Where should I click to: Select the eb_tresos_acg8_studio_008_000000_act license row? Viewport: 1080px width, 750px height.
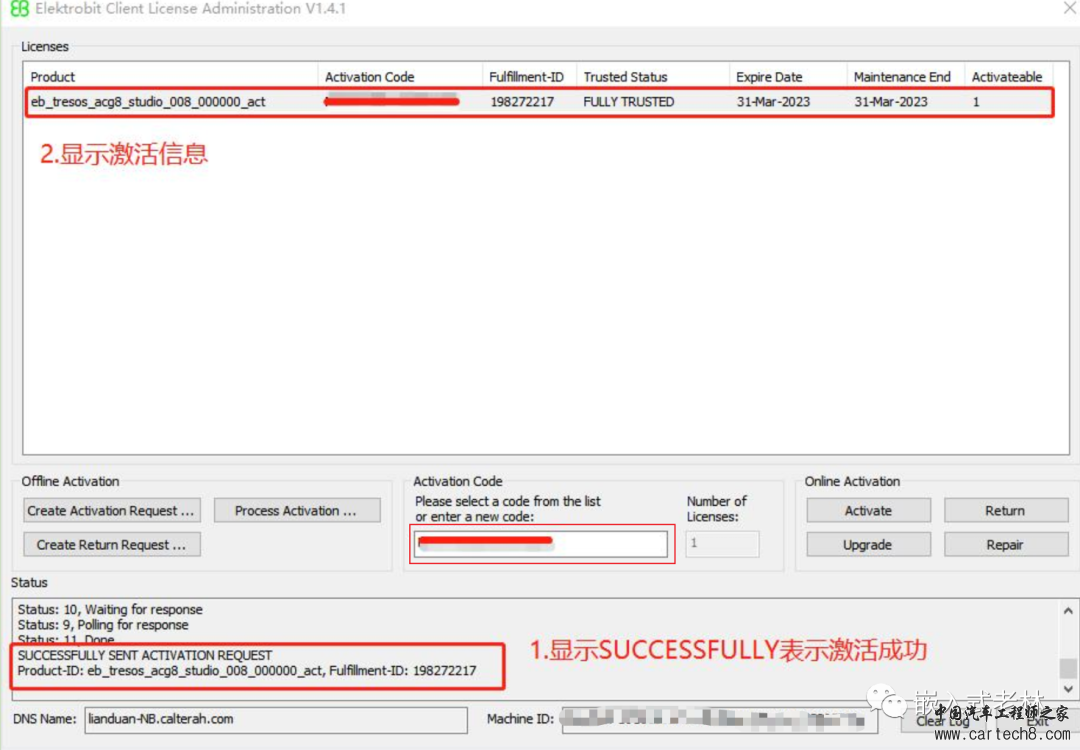tap(539, 102)
